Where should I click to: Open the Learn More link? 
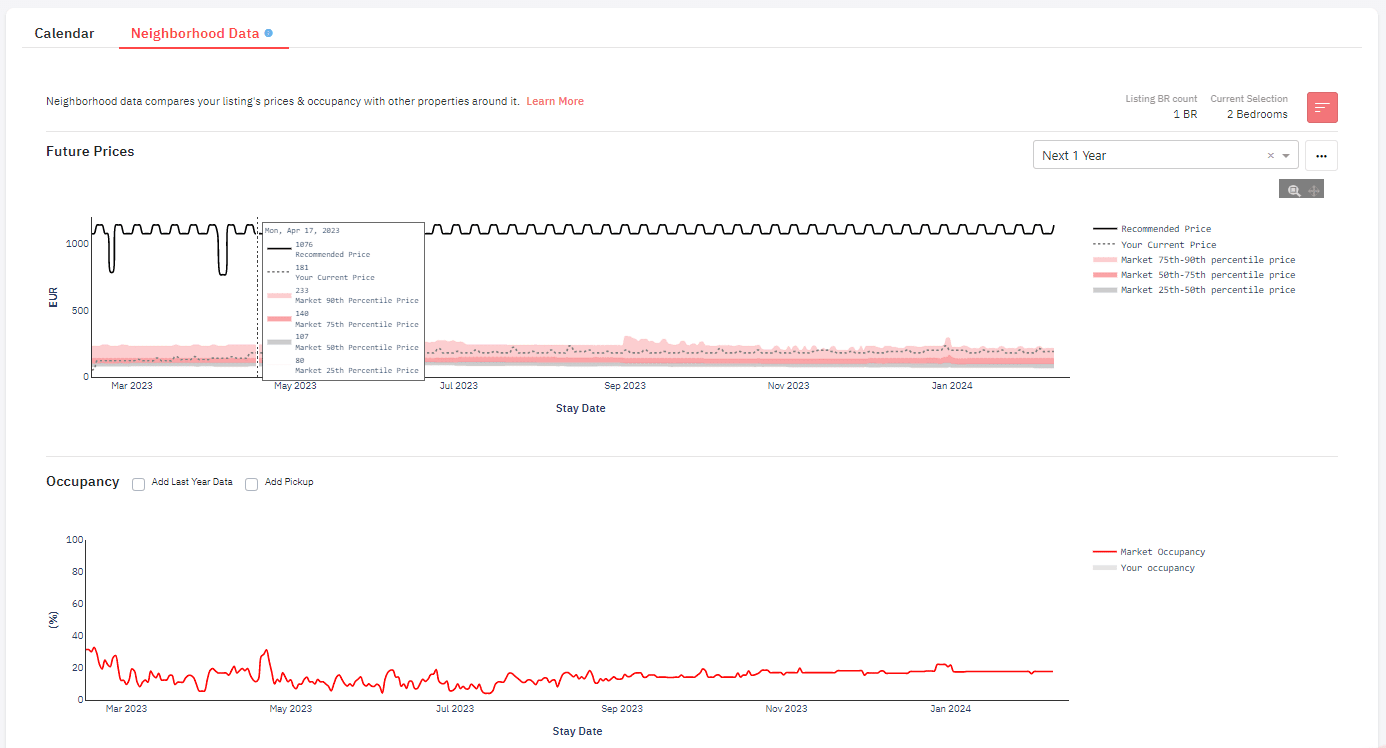click(x=555, y=101)
